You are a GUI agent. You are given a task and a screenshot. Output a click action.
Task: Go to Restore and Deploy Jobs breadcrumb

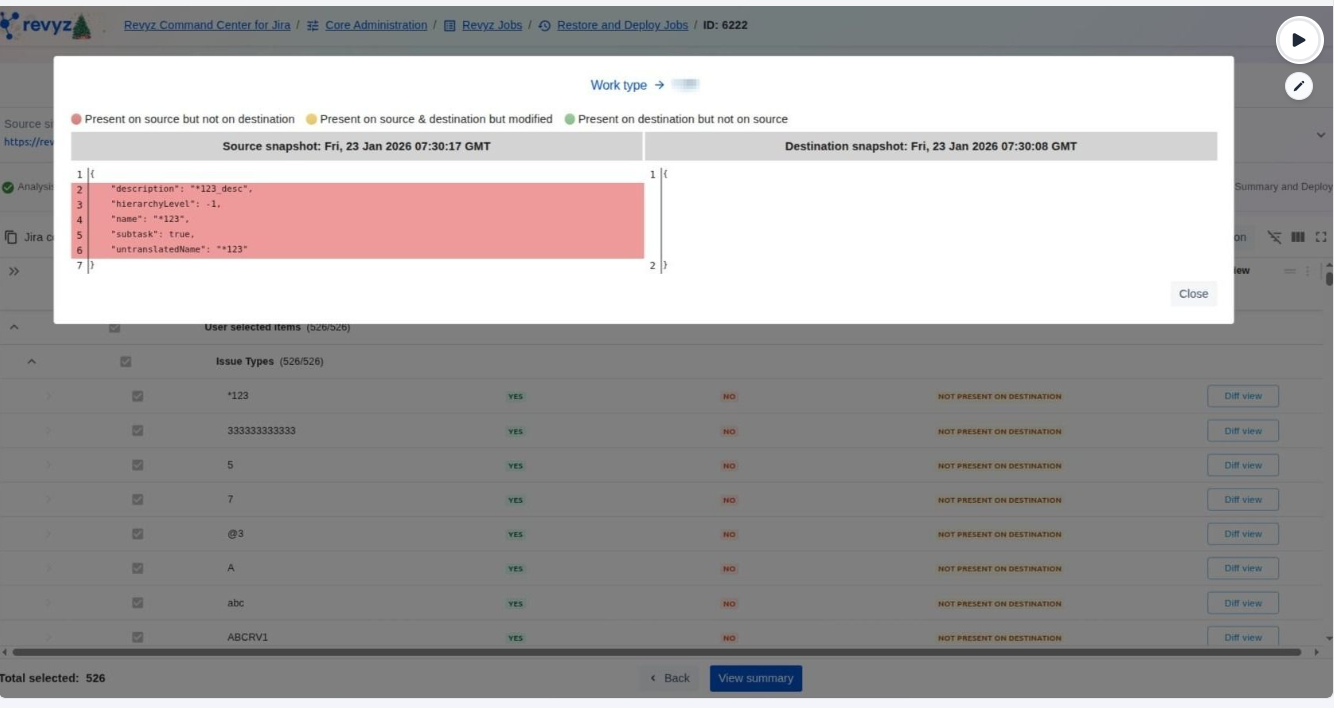(621, 25)
